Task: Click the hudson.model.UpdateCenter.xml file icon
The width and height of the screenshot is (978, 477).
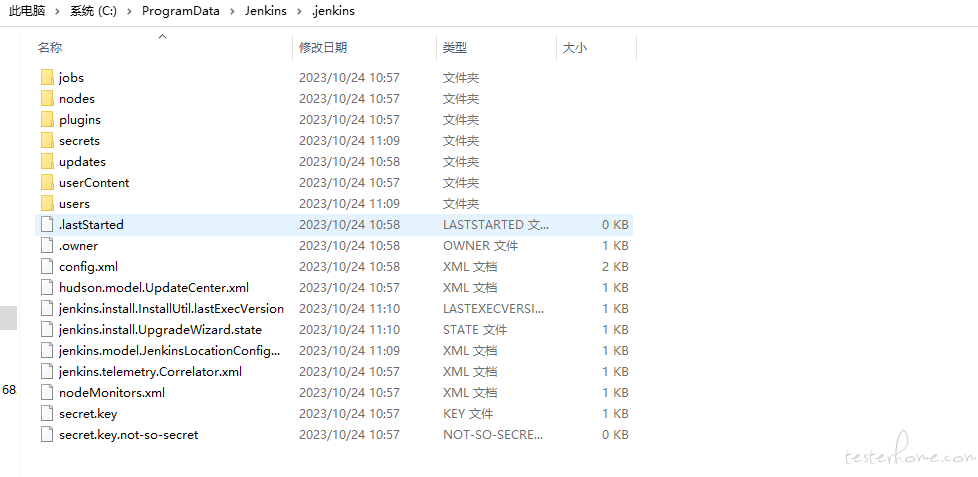Action: (47, 287)
